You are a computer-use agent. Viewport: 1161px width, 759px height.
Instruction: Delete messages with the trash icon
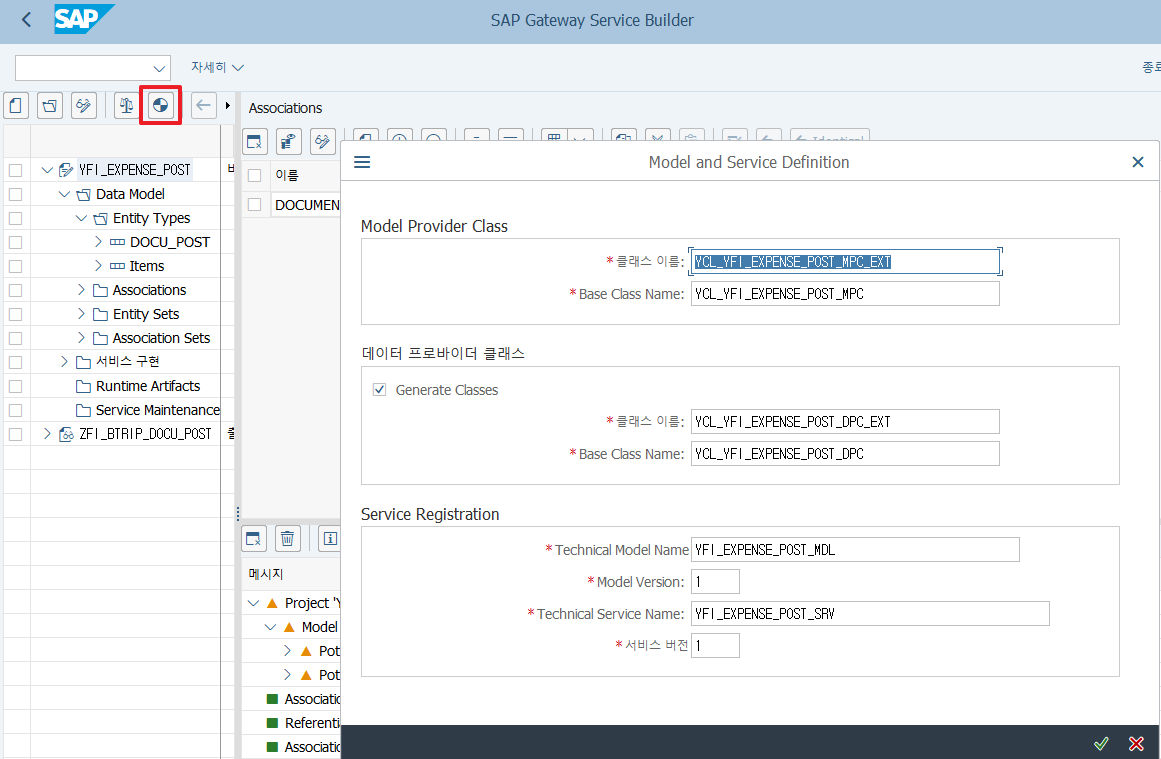287,538
